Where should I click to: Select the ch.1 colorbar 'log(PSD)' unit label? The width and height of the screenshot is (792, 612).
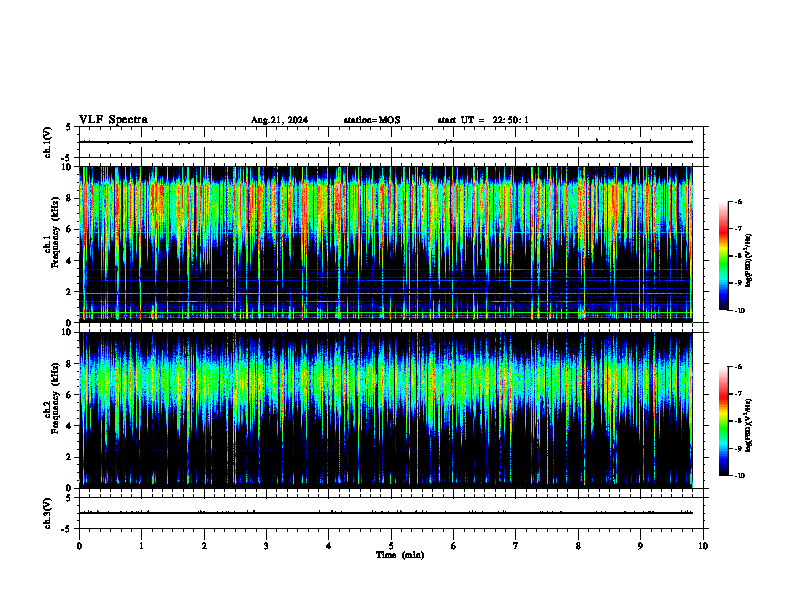tap(748, 261)
